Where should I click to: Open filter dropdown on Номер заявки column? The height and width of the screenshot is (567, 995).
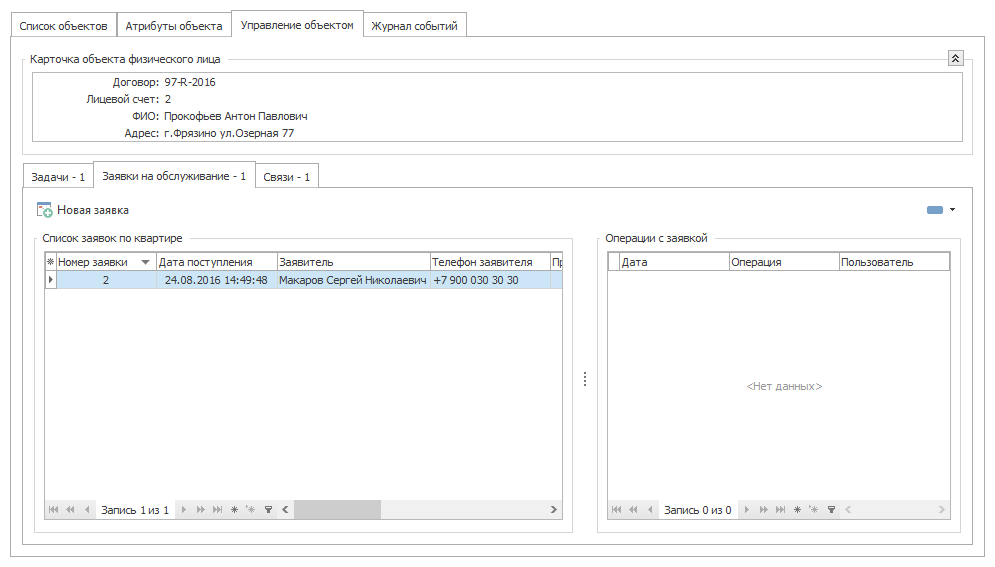click(x=145, y=262)
